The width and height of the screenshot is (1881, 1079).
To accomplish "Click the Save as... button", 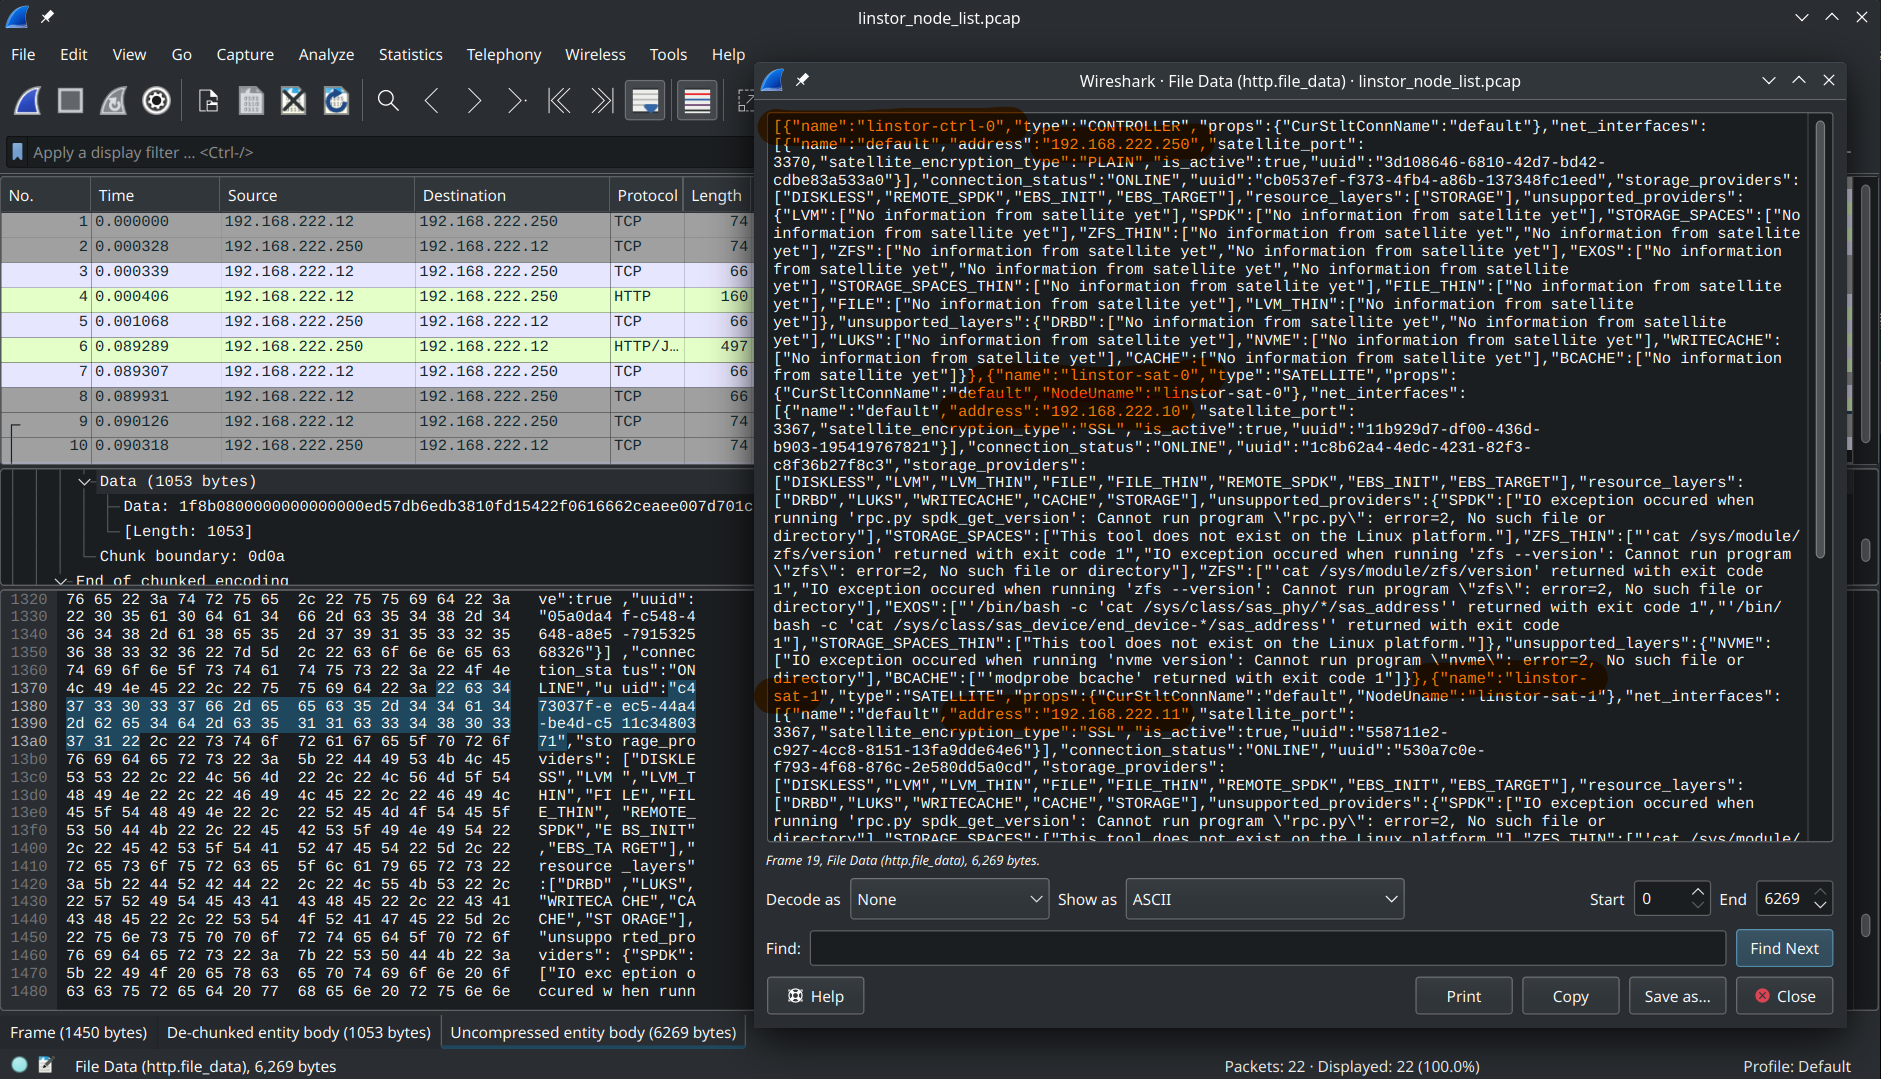I will coord(1677,996).
